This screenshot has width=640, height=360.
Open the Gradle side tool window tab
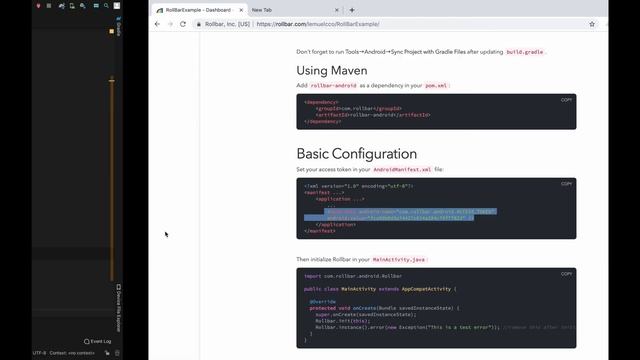click(x=118, y=27)
